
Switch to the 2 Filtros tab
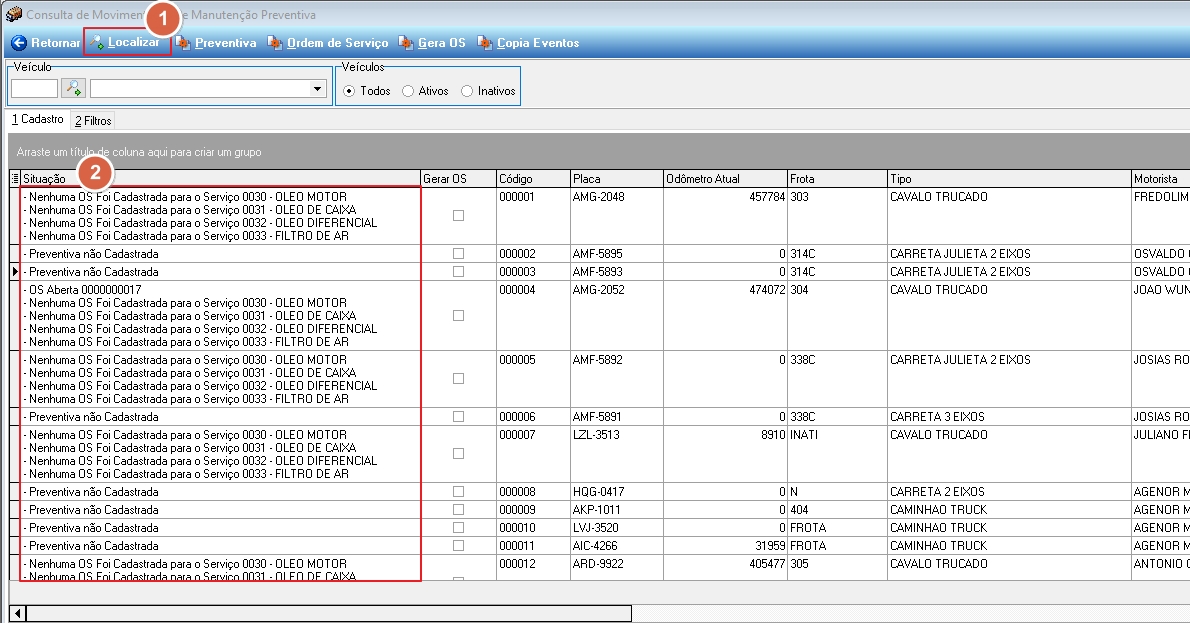pyautogui.click(x=93, y=121)
